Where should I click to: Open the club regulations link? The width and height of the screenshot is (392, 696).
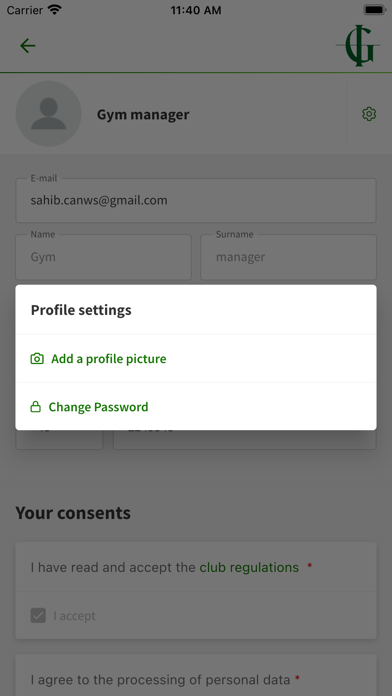(x=249, y=567)
